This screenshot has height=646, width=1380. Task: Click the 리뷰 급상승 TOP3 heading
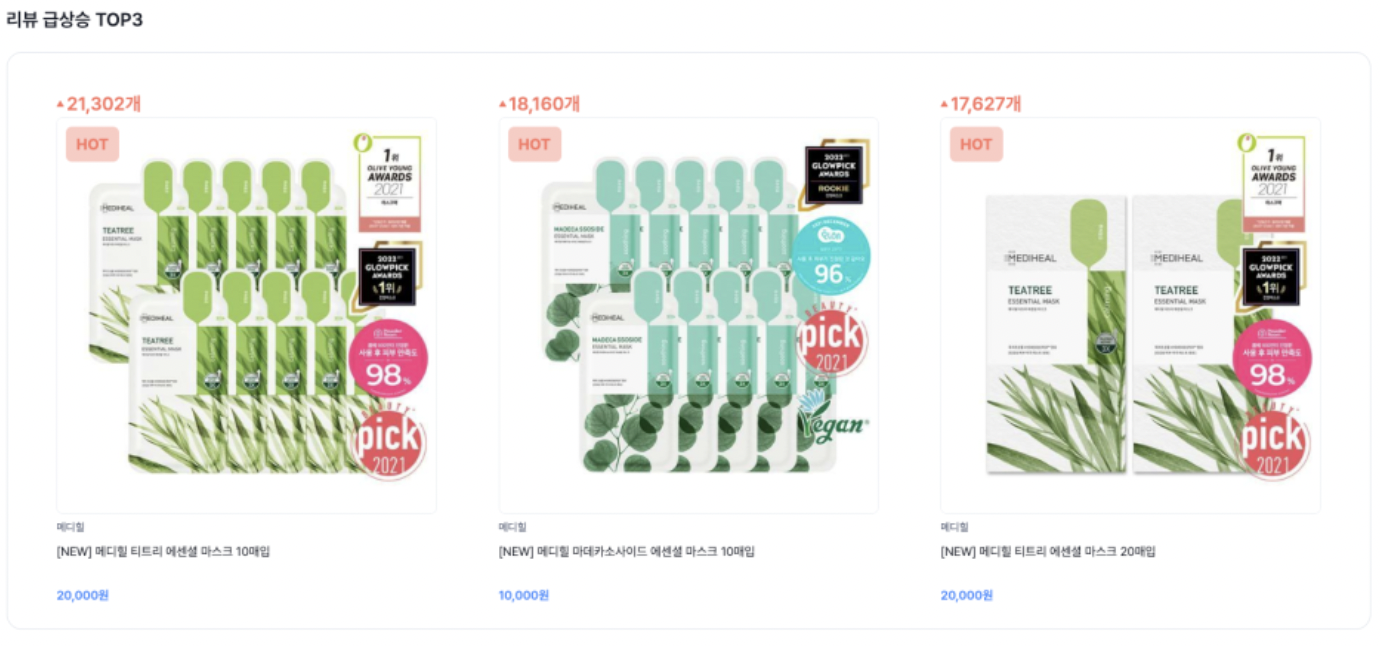coord(75,20)
